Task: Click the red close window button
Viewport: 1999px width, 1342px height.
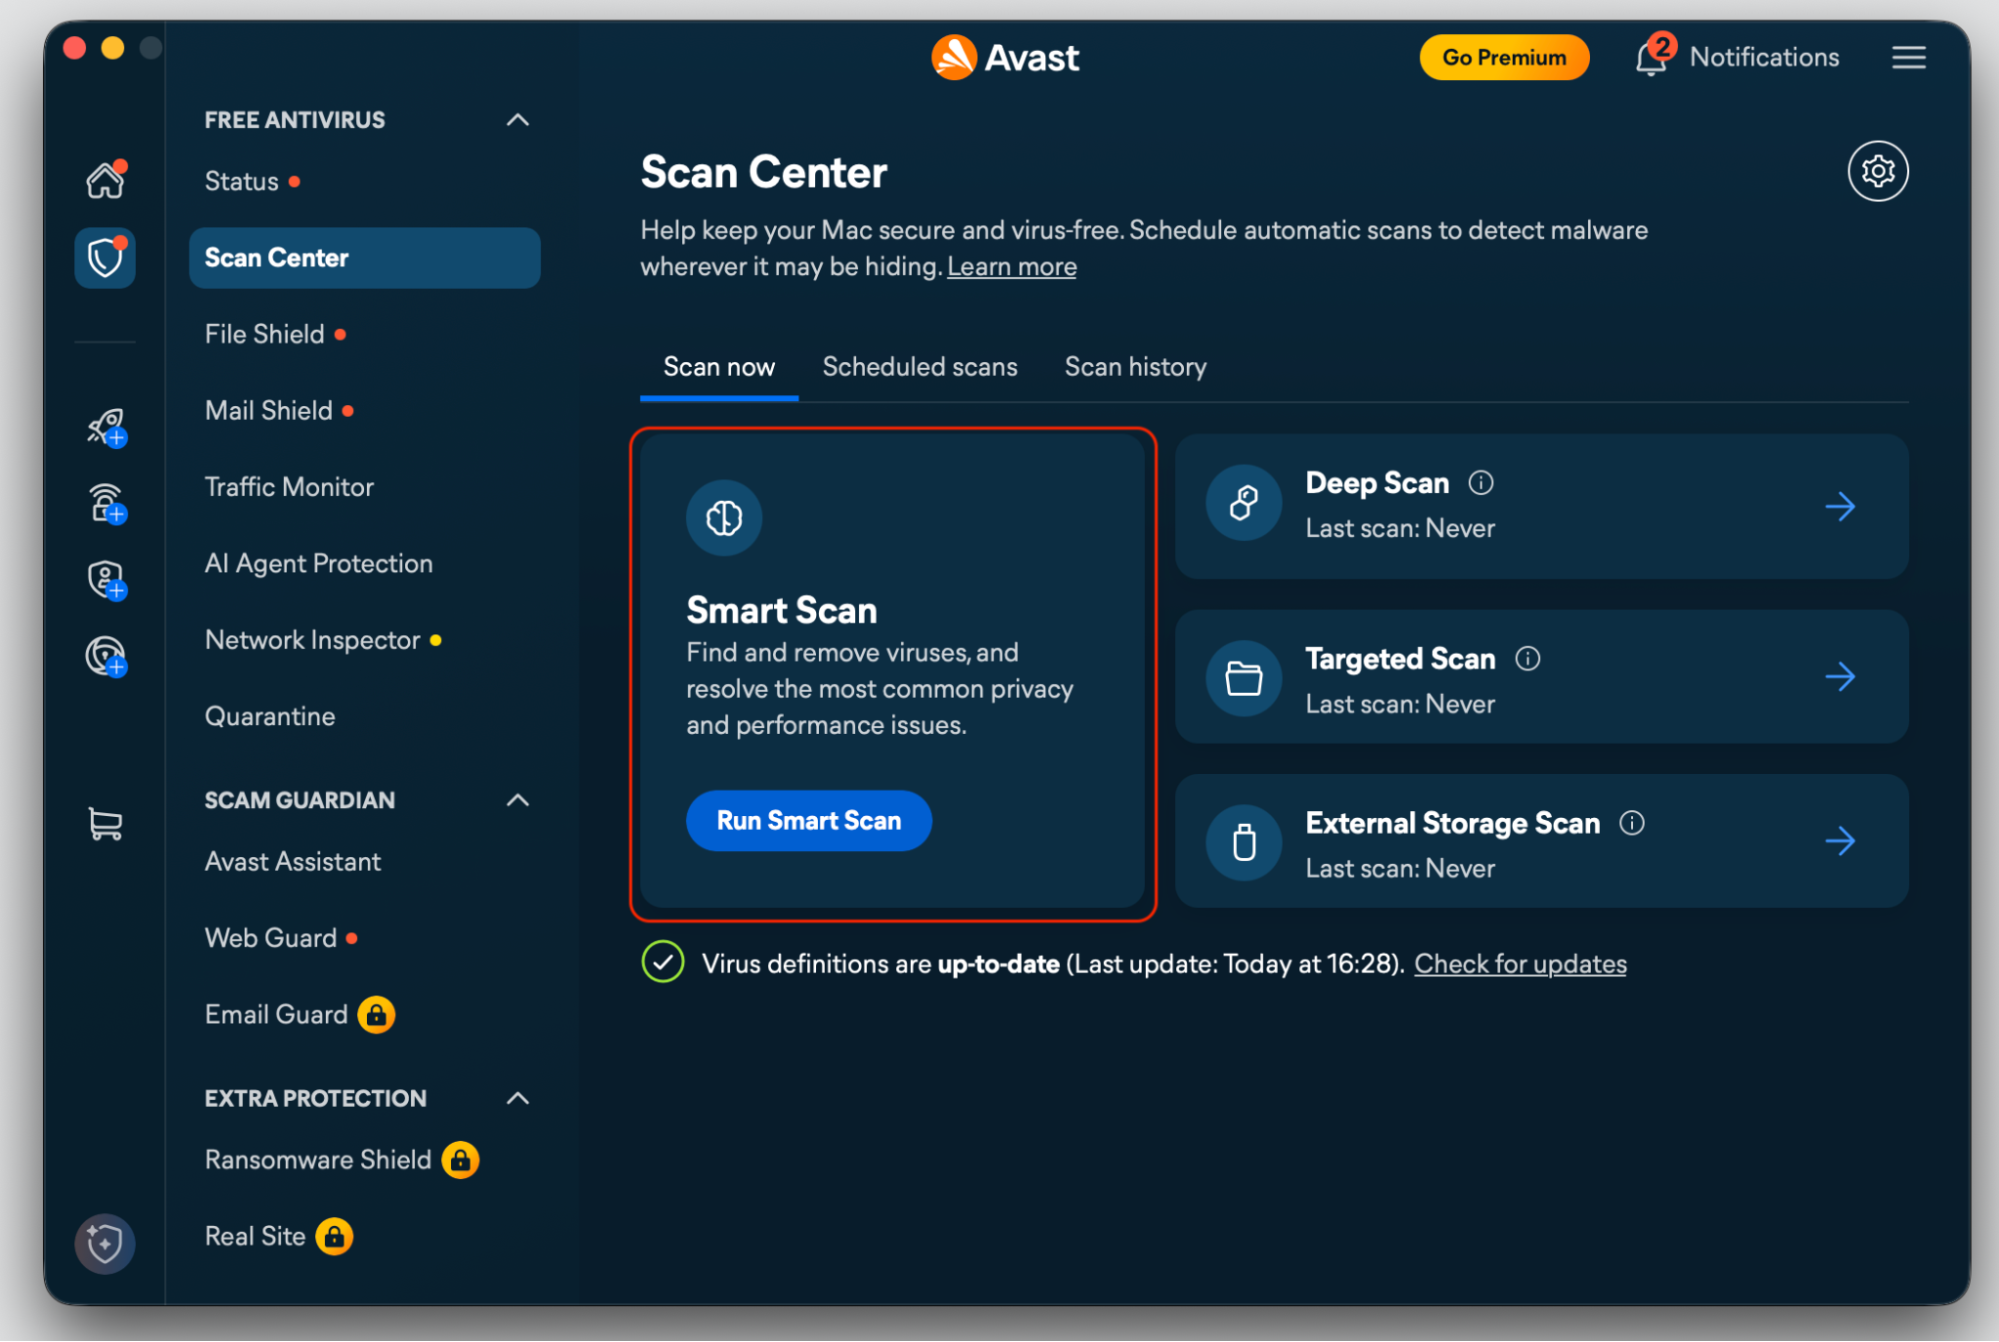Action: (74, 47)
